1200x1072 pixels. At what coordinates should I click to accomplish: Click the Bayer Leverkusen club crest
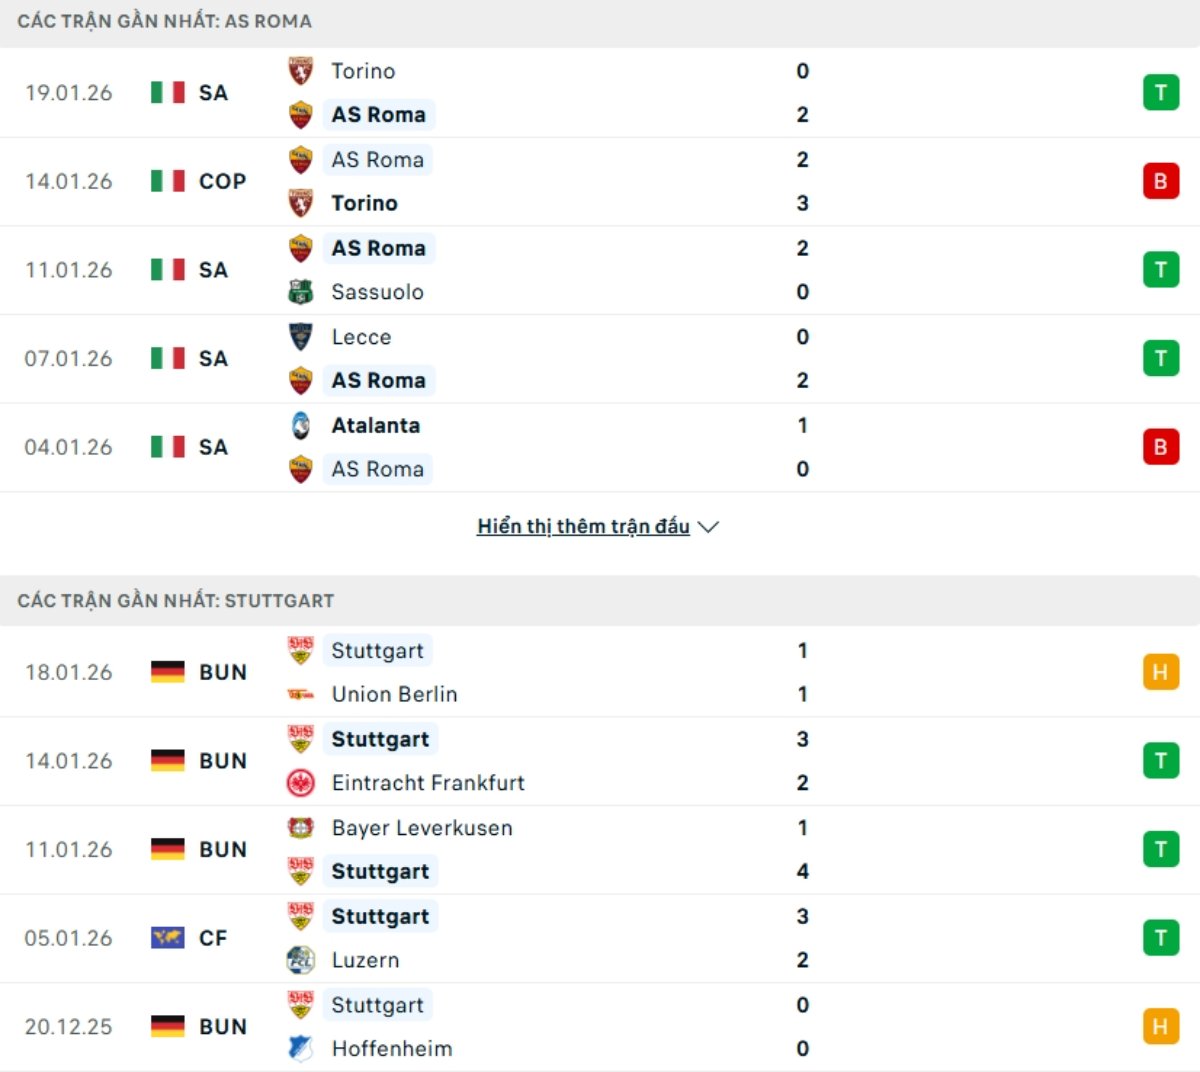point(302,828)
